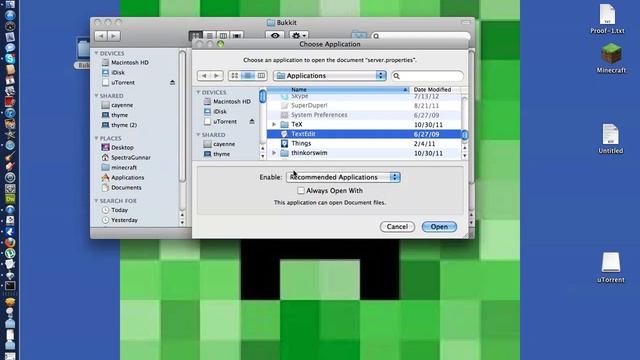
Task: Open SpectraGunnar home in Bukkit sidebar
Action: (x=126, y=158)
